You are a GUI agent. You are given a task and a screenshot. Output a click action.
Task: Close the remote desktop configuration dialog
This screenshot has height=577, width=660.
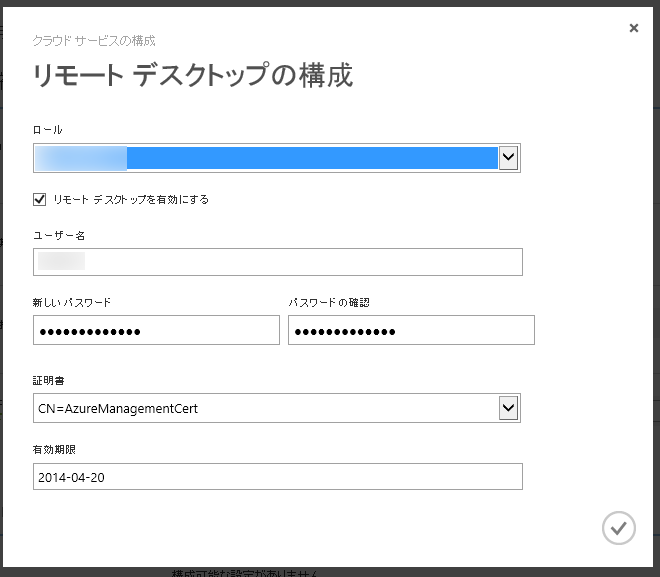(x=633, y=28)
